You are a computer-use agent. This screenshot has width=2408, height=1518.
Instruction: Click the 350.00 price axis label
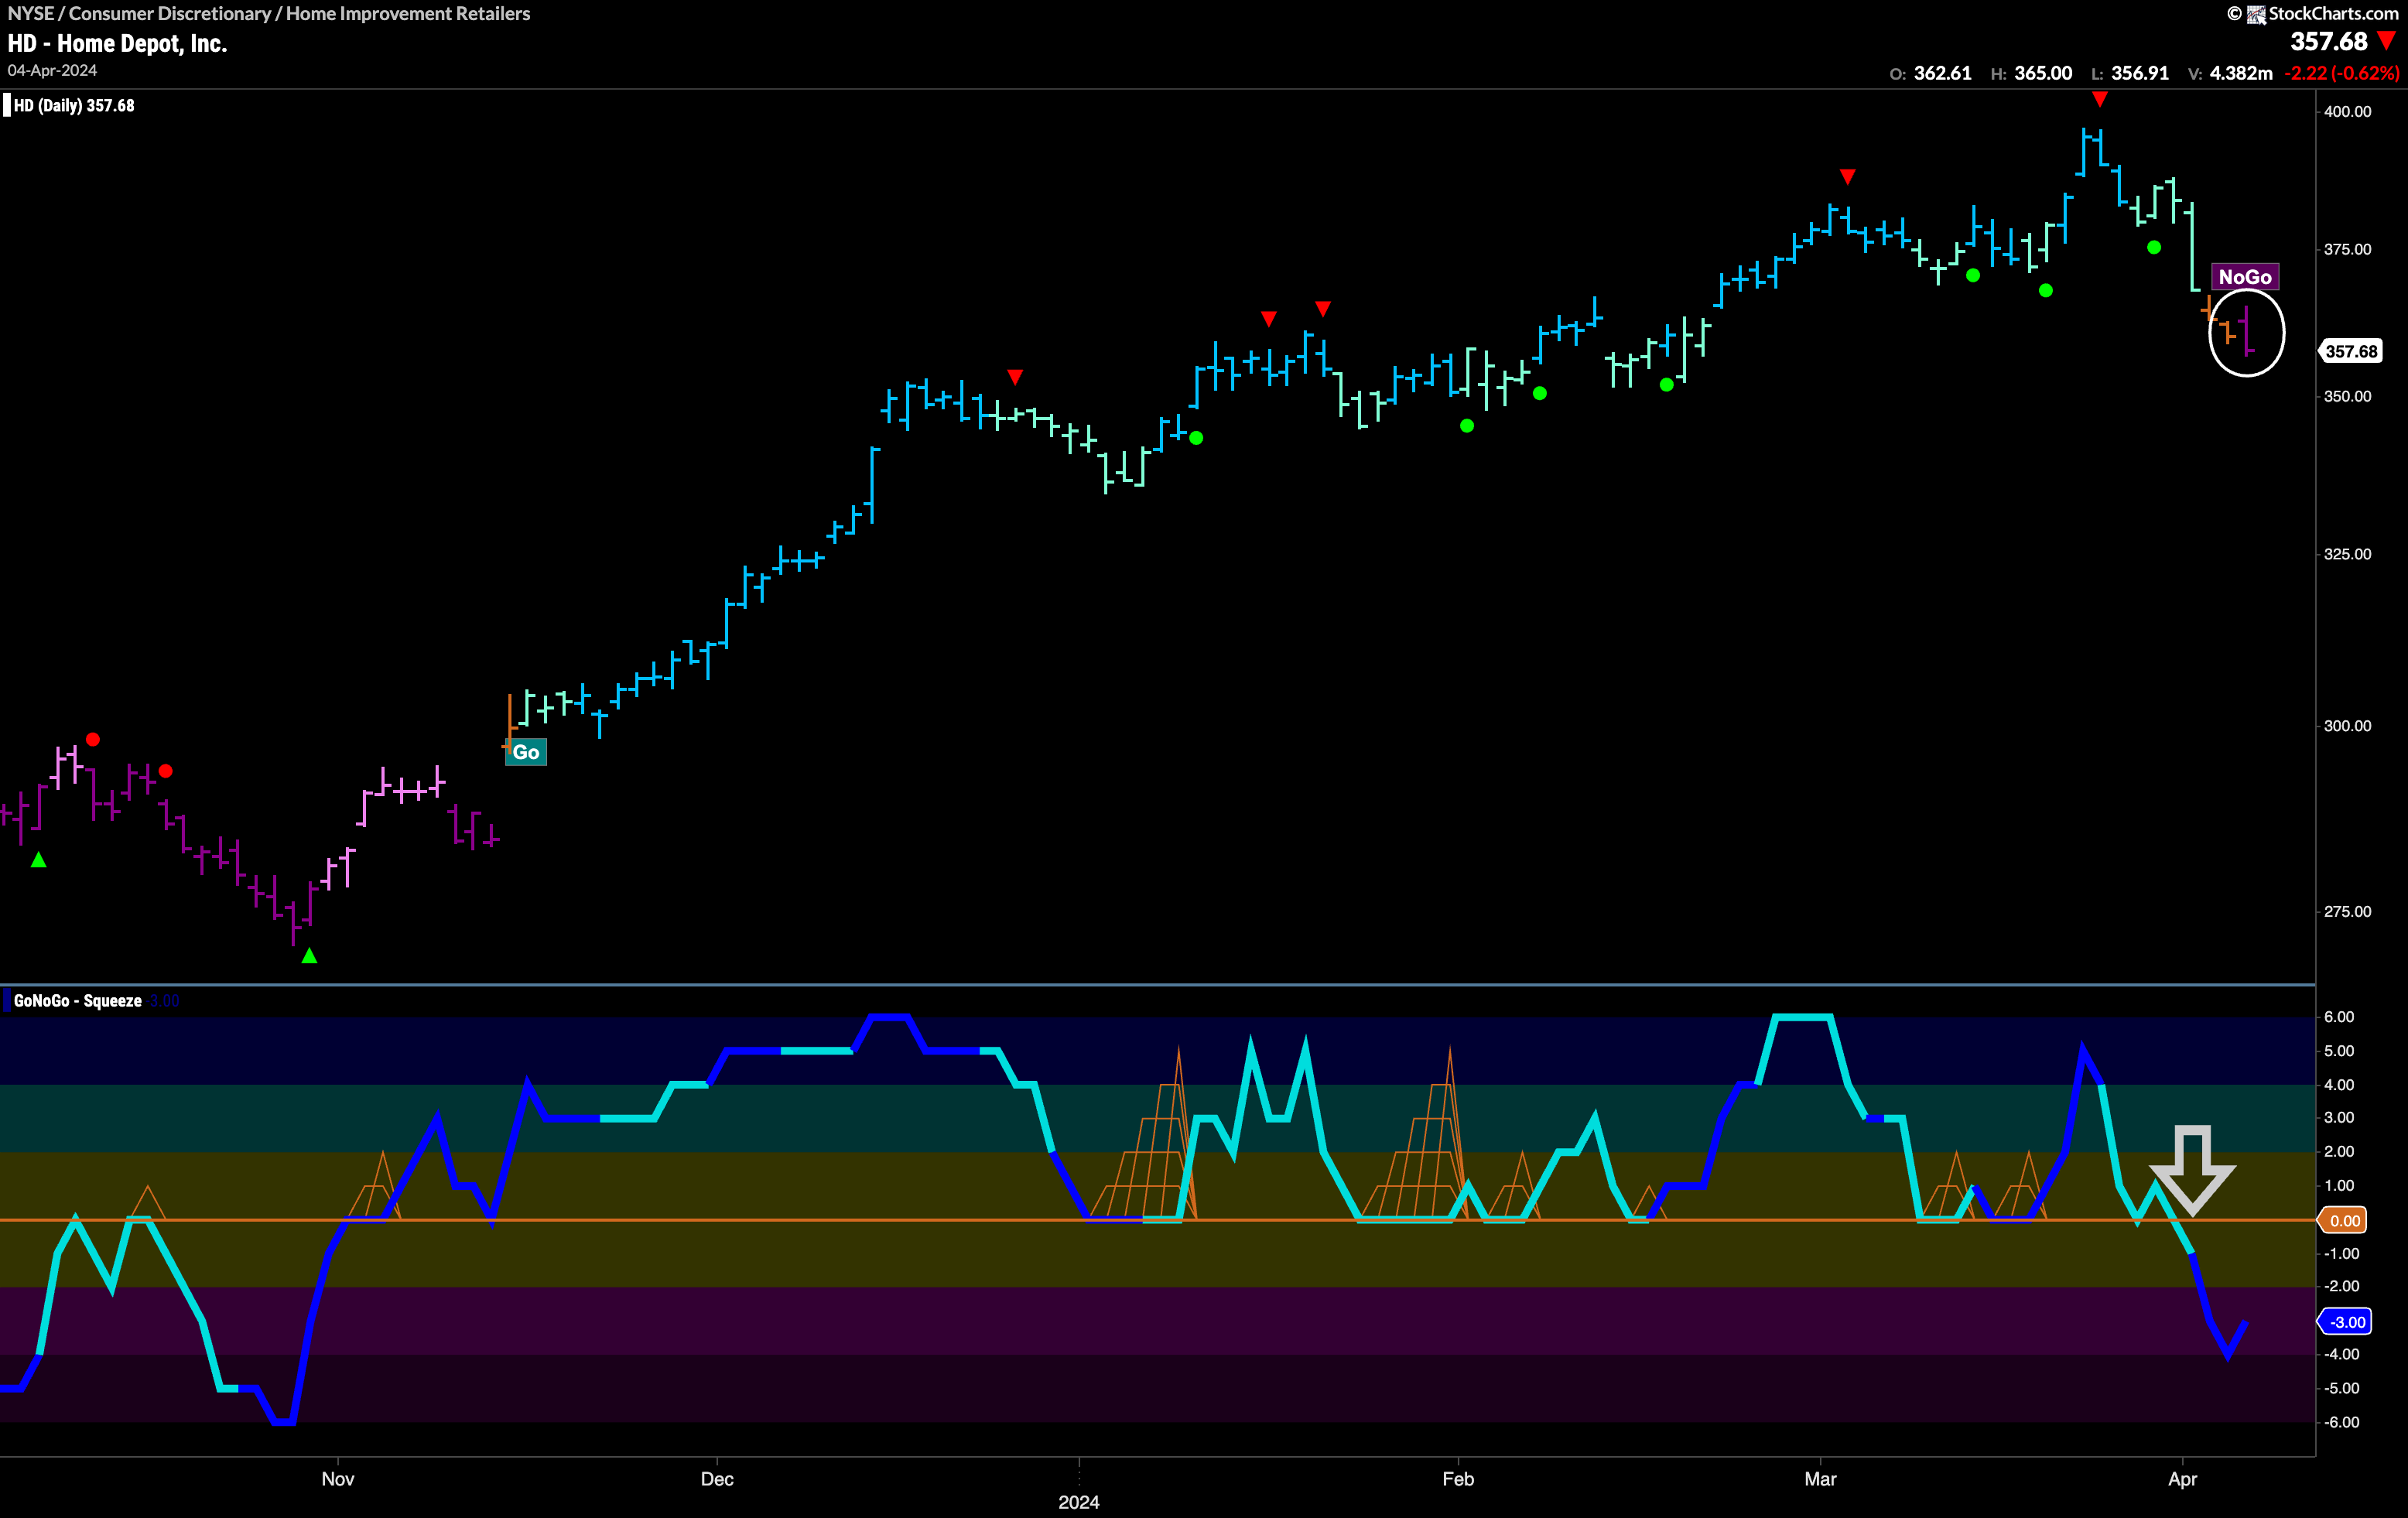pos(2347,396)
